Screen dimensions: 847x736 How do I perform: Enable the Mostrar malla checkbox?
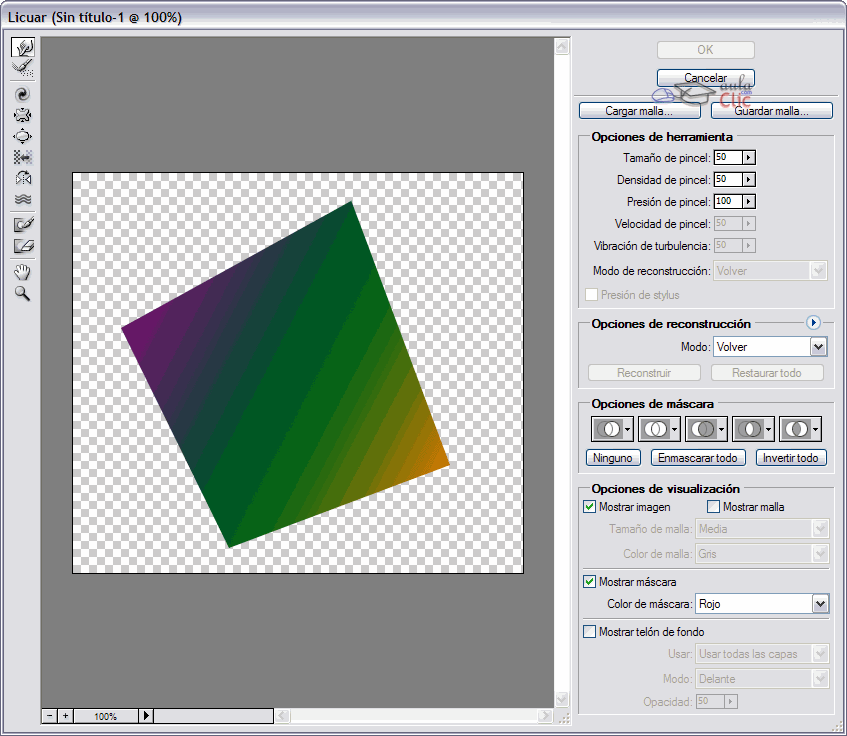pos(713,507)
